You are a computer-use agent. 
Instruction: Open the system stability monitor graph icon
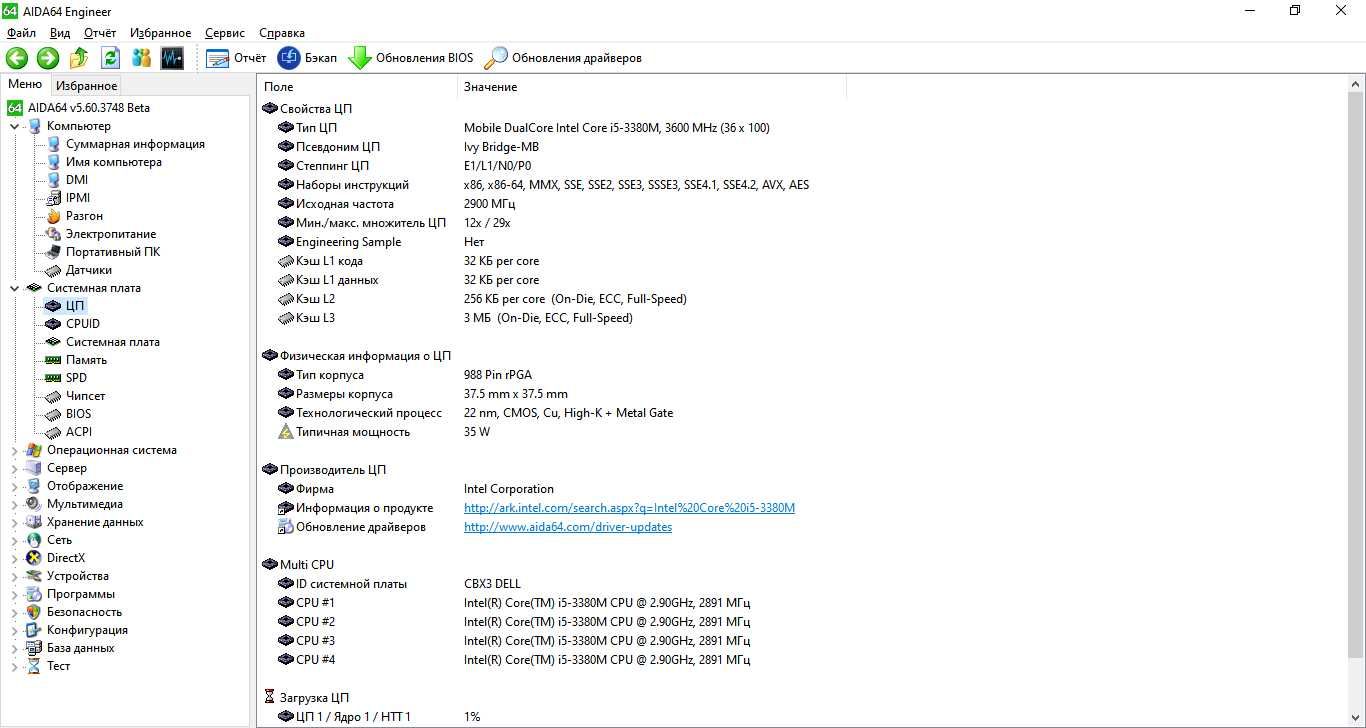(x=172, y=58)
